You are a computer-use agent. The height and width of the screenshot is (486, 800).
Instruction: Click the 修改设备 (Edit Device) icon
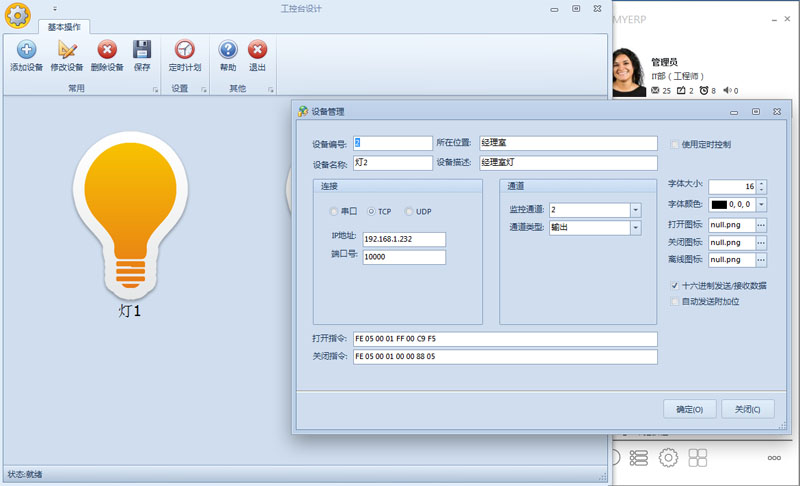(67, 50)
